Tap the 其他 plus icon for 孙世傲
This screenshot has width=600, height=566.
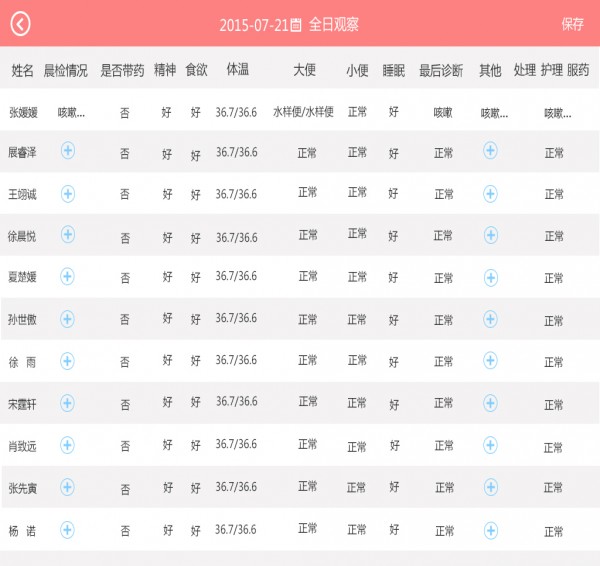pyautogui.click(x=490, y=319)
